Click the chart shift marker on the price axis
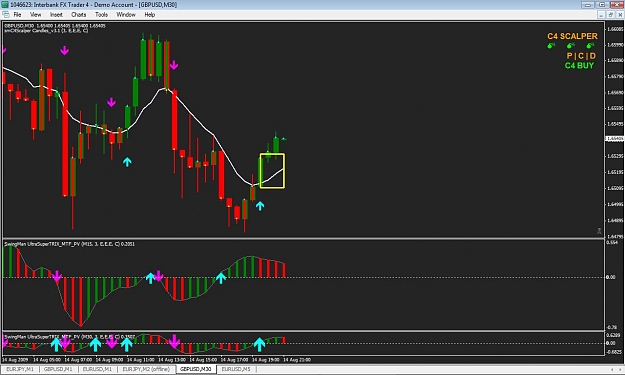Image resolution: width=625 pixels, height=375 pixels. point(599,231)
